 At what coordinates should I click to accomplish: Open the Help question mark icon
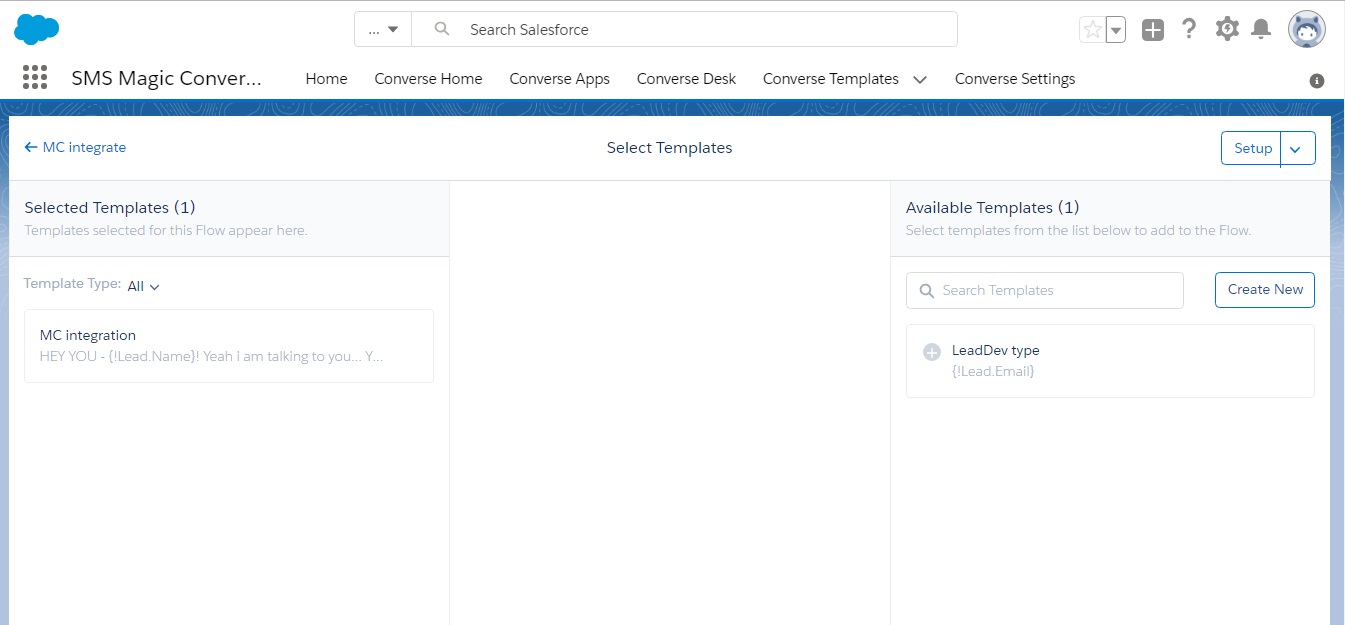(1189, 29)
